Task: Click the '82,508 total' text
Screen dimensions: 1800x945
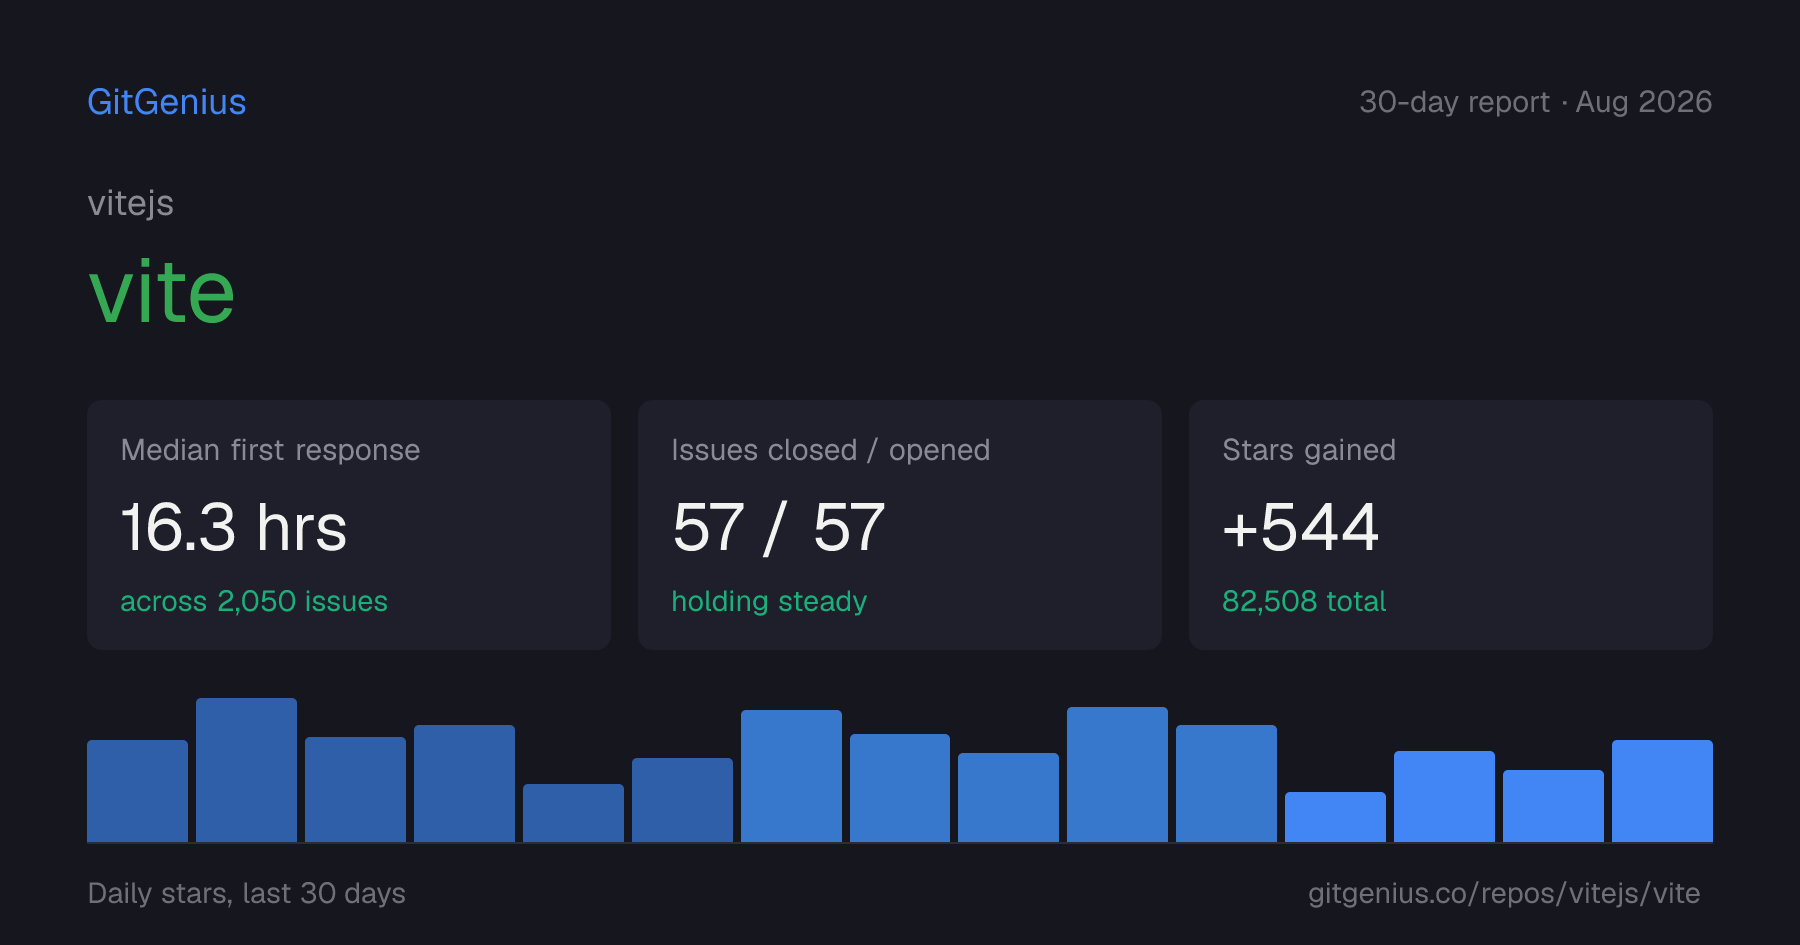Action: [1304, 601]
